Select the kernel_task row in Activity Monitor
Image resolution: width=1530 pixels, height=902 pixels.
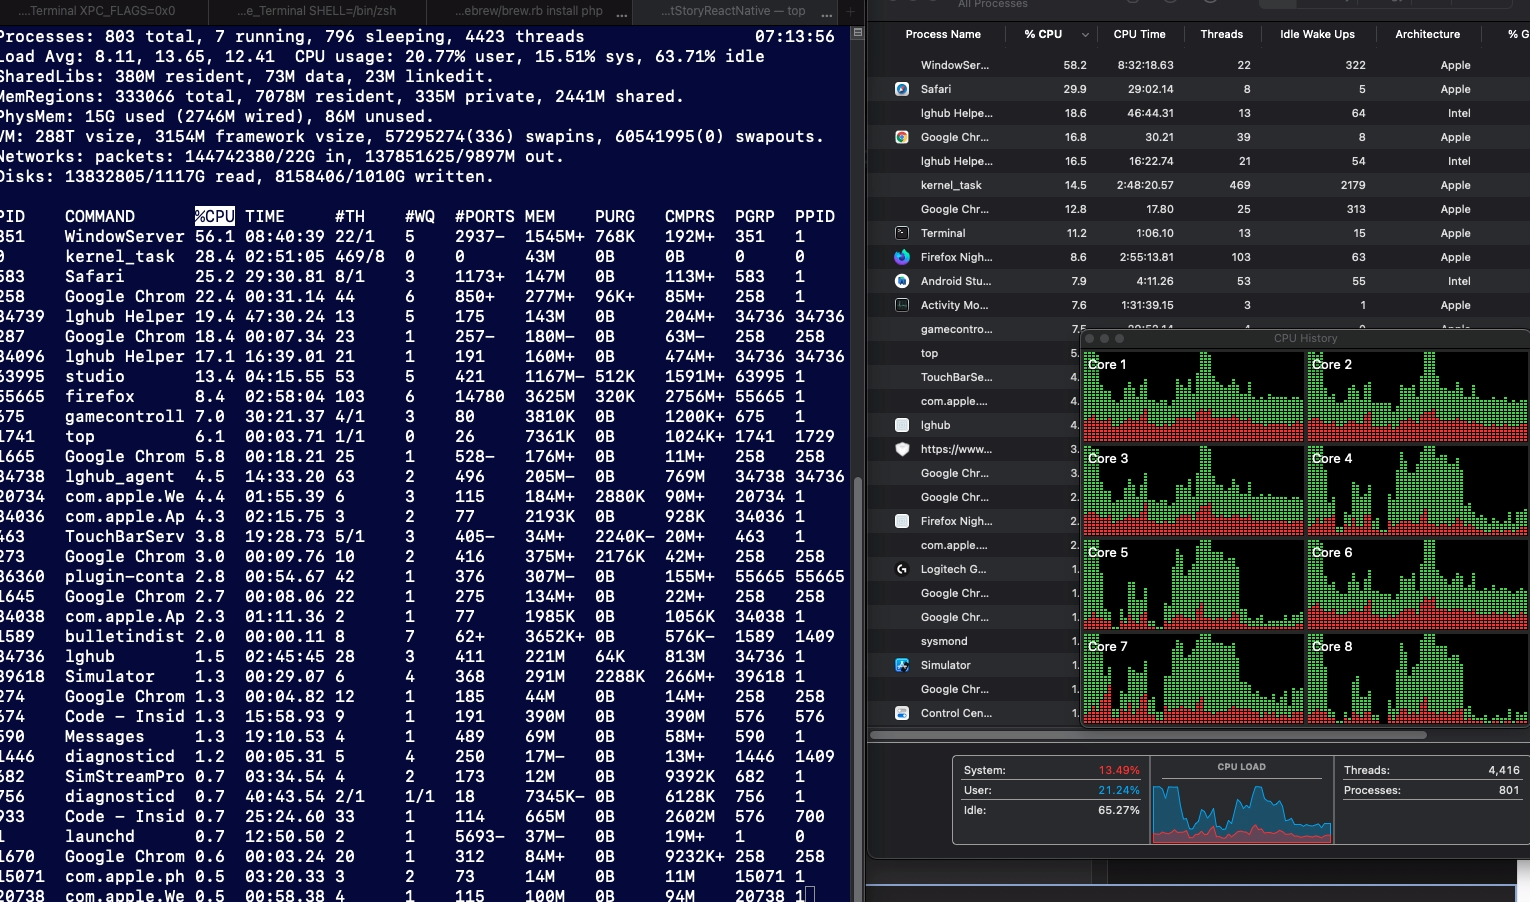[1198, 185]
